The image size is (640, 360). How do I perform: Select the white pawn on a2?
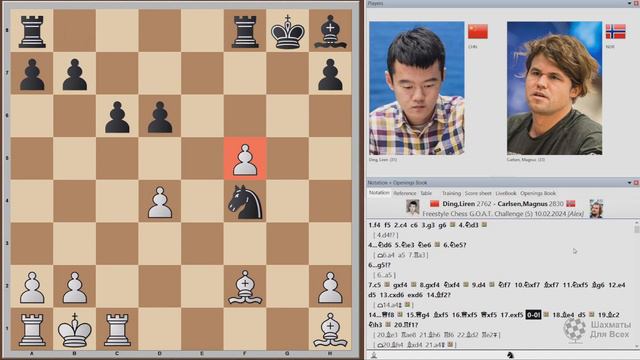[32, 287]
